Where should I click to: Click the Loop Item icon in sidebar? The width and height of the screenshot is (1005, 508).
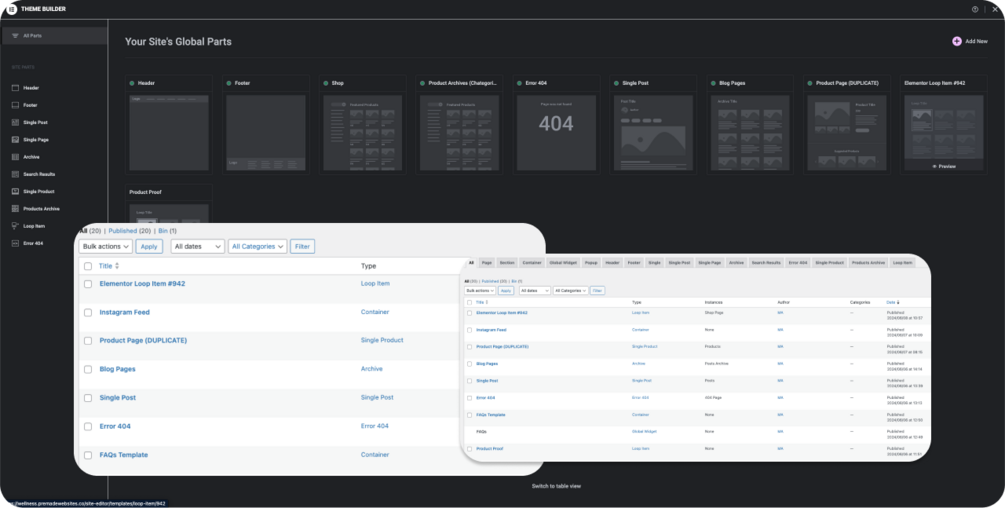15,226
